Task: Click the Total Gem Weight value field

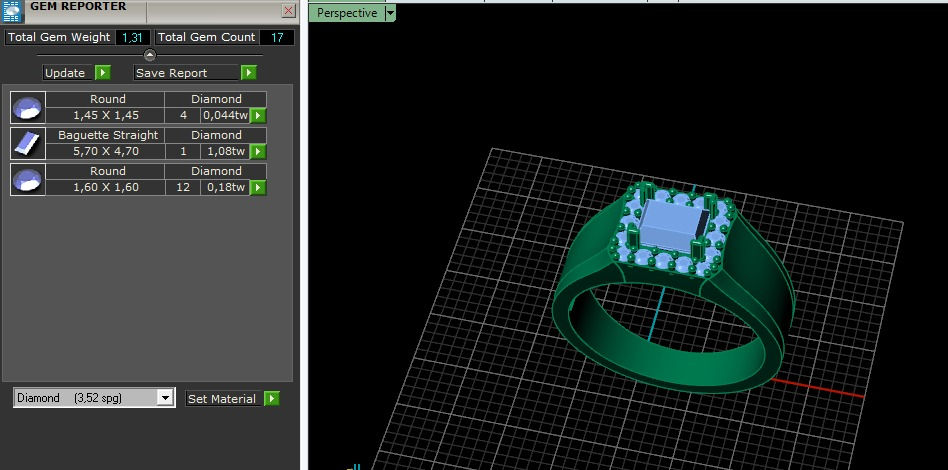Action: pyautogui.click(x=132, y=38)
